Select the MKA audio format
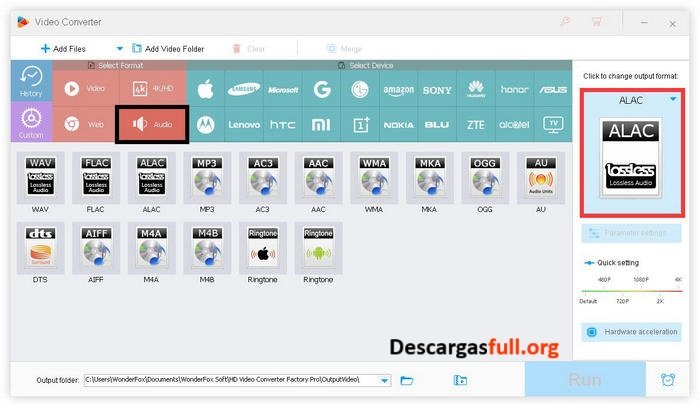The image size is (700, 407). click(429, 178)
